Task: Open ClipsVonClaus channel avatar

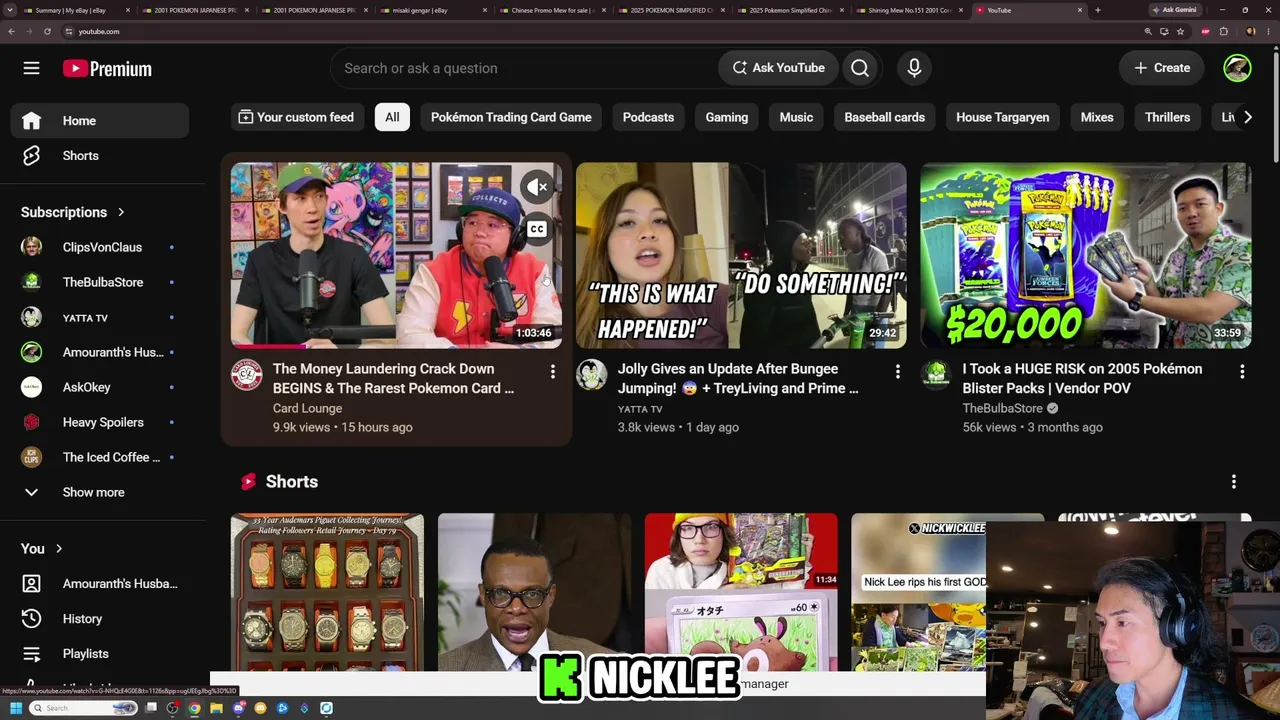Action: (x=32, y=247)
